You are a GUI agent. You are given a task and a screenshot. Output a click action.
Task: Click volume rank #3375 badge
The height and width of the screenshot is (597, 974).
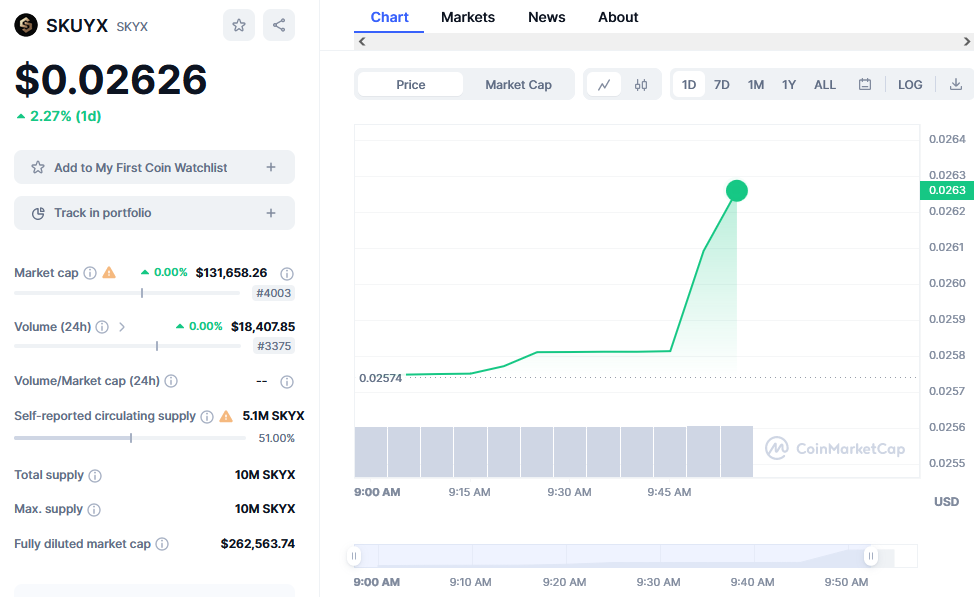(274, 346)
